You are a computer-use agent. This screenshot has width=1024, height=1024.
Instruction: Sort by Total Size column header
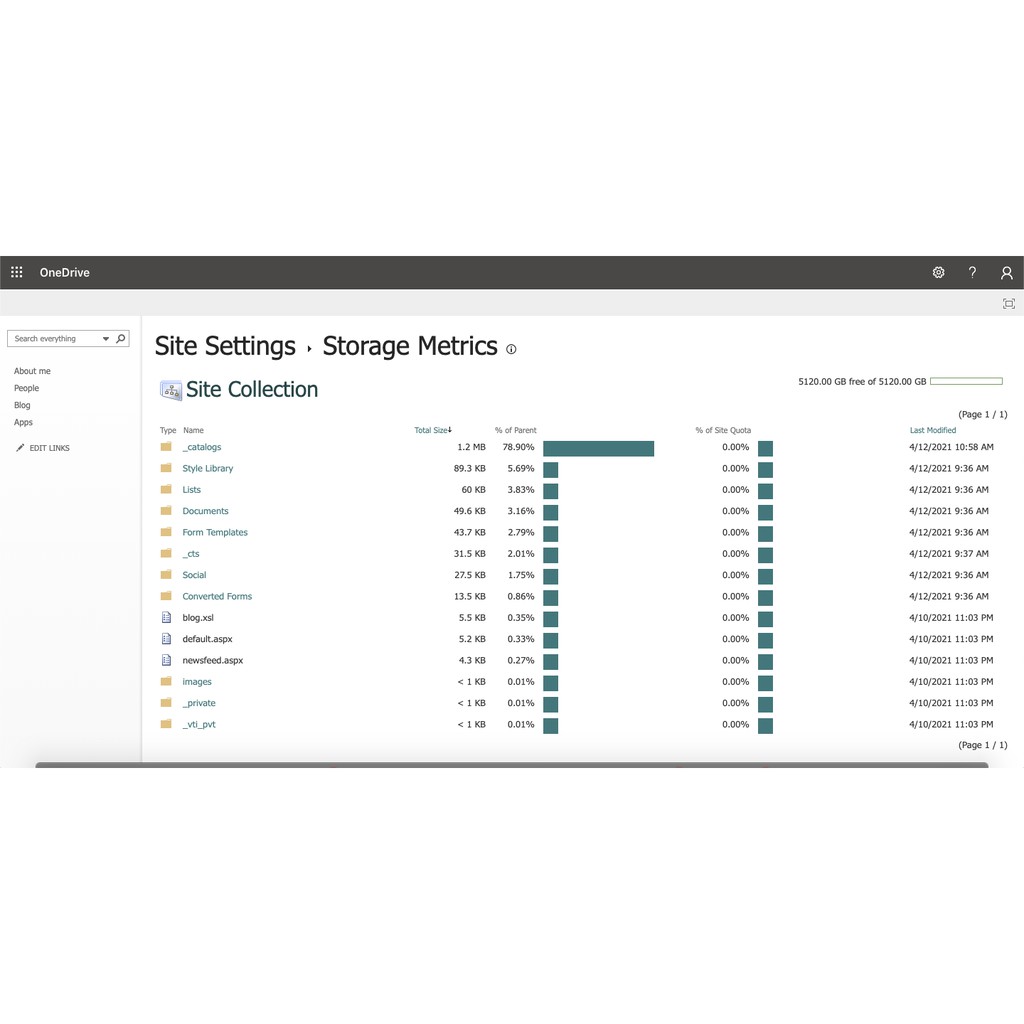(x=431, y=430)
